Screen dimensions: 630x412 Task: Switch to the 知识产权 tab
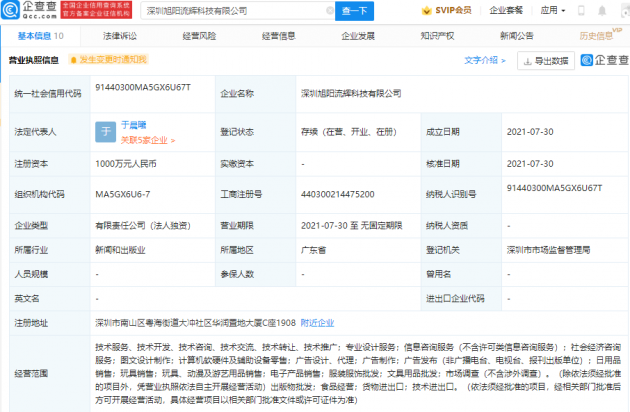coord(437,36)
